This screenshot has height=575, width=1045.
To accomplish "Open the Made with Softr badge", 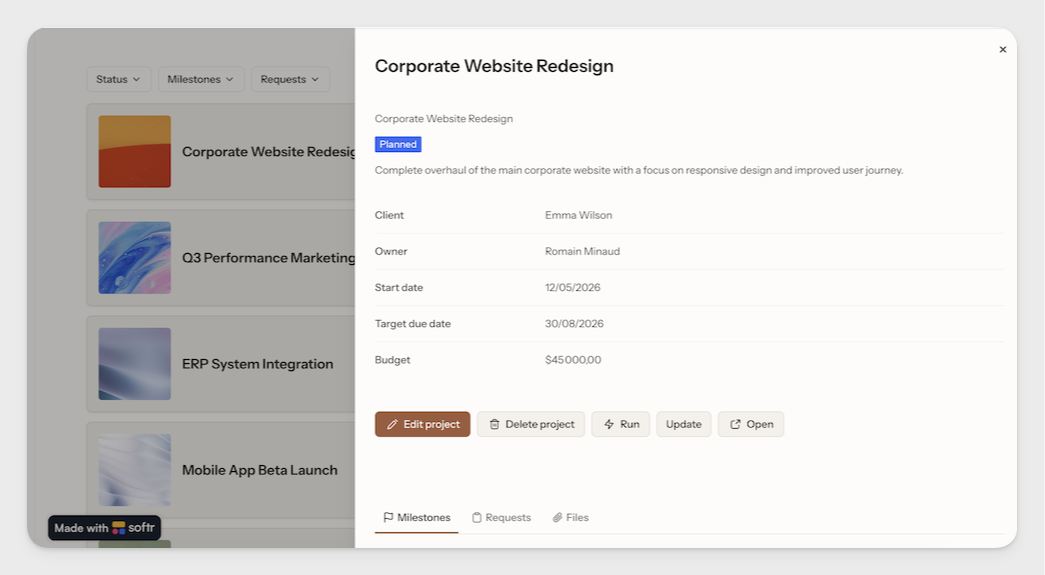I will (104, 528).
